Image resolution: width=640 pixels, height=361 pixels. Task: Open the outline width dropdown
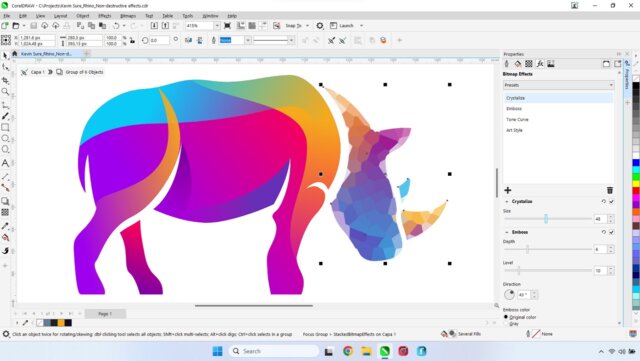point(247,40)
